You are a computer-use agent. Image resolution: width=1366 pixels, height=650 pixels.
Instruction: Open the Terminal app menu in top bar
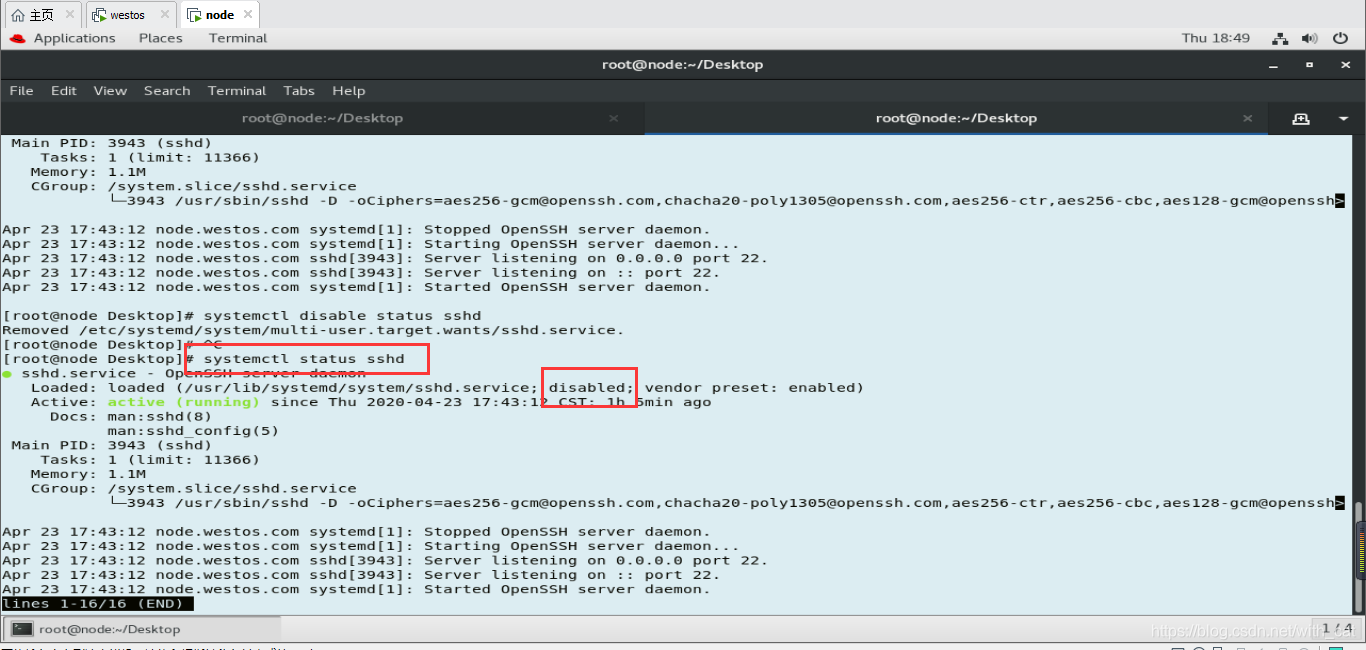point(238,38)
